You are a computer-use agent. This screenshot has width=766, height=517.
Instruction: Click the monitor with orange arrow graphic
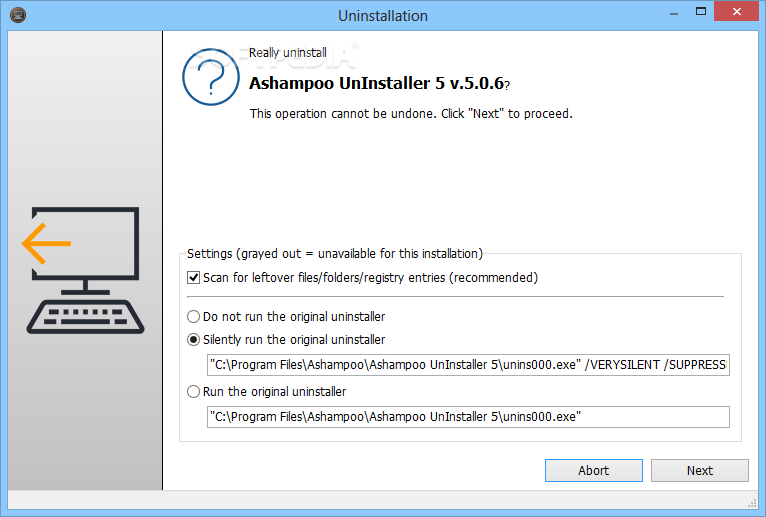(x=82, y=270)
